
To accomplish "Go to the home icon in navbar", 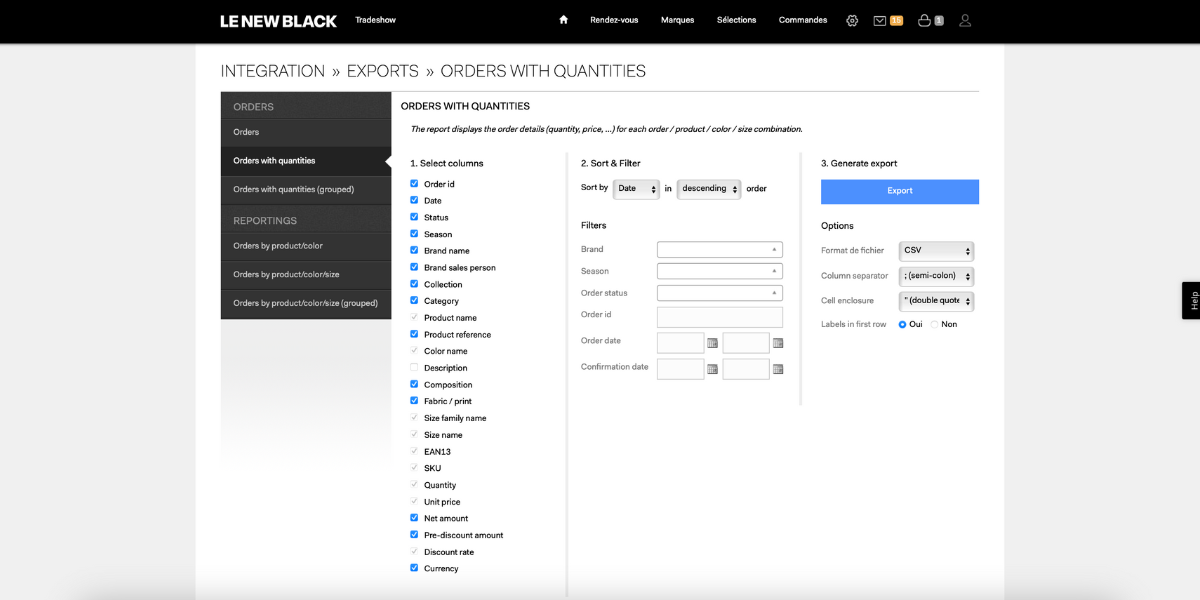I will [x=563, y=20].
